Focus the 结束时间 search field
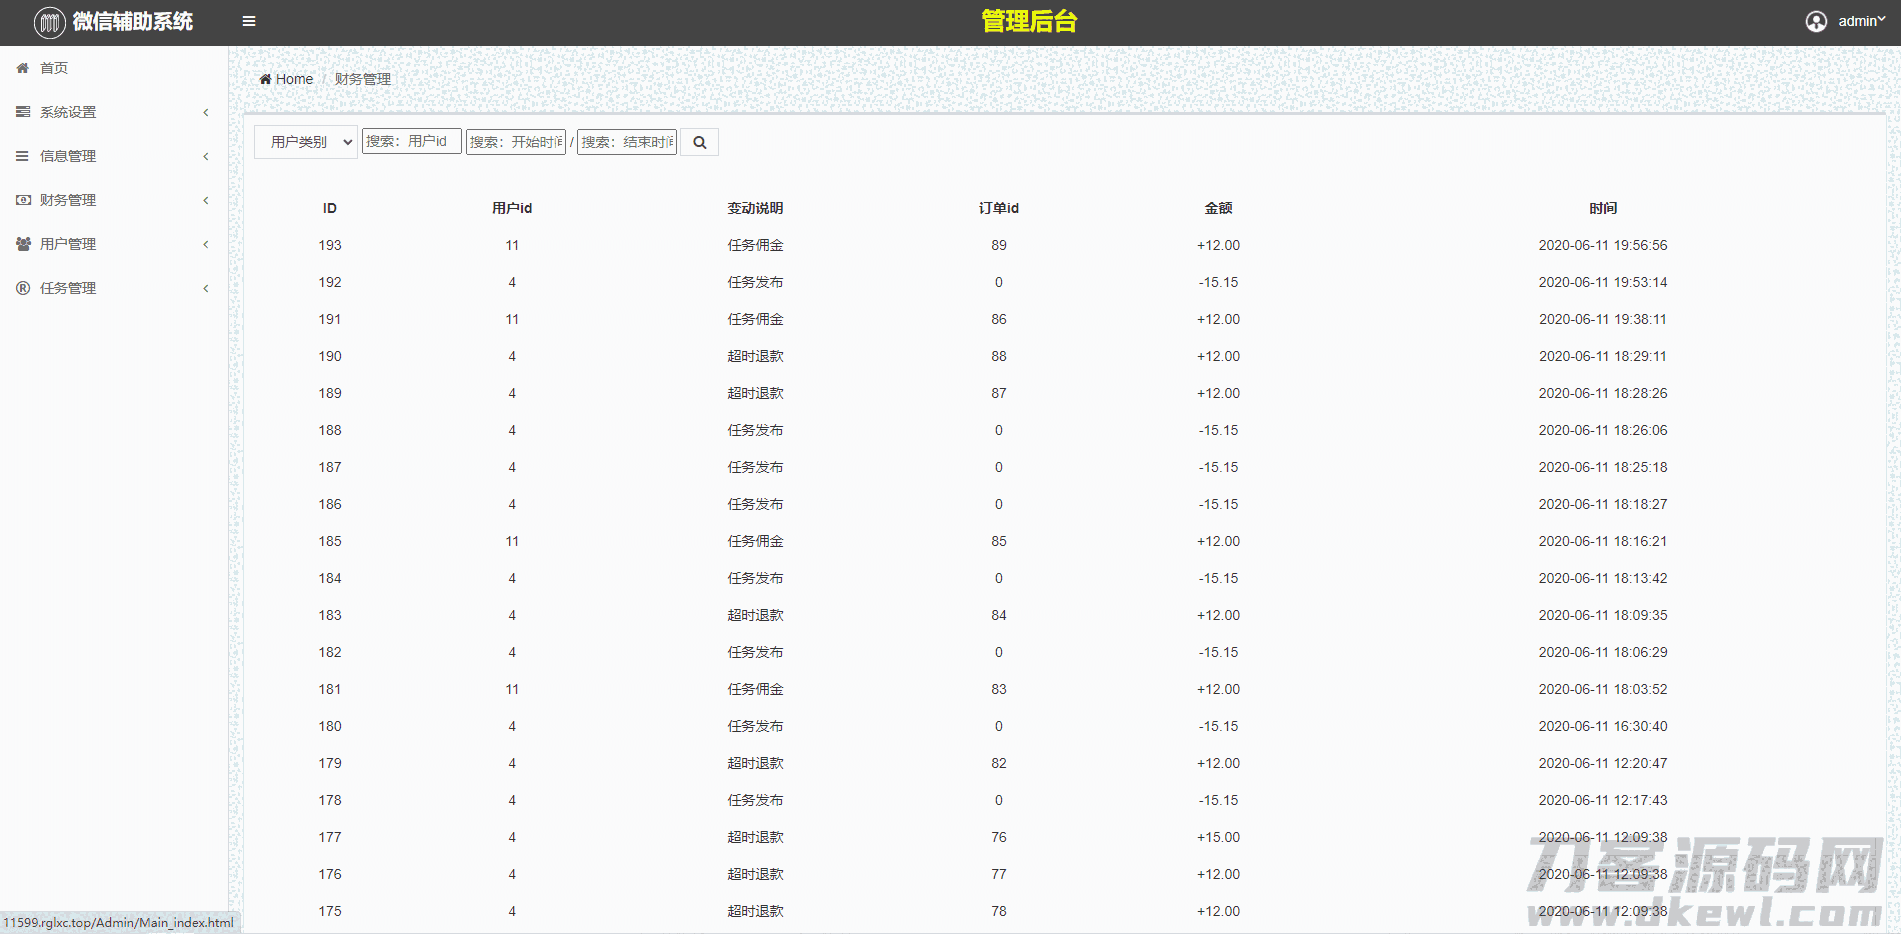 point(627,142)
